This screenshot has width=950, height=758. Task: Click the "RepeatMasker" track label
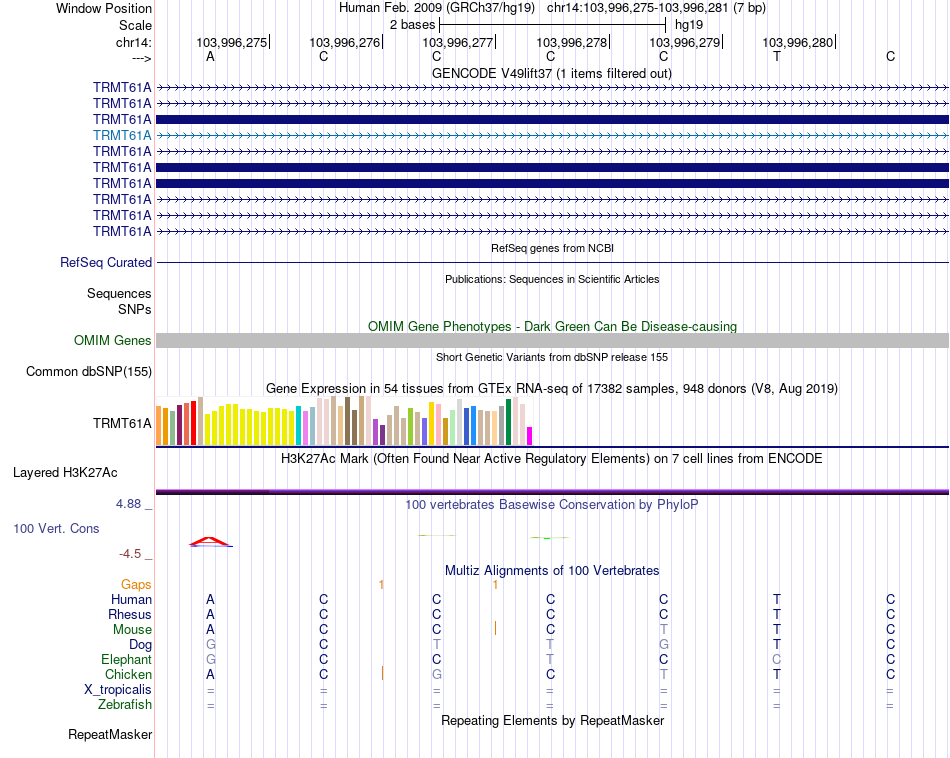click(x=110, y=734)
